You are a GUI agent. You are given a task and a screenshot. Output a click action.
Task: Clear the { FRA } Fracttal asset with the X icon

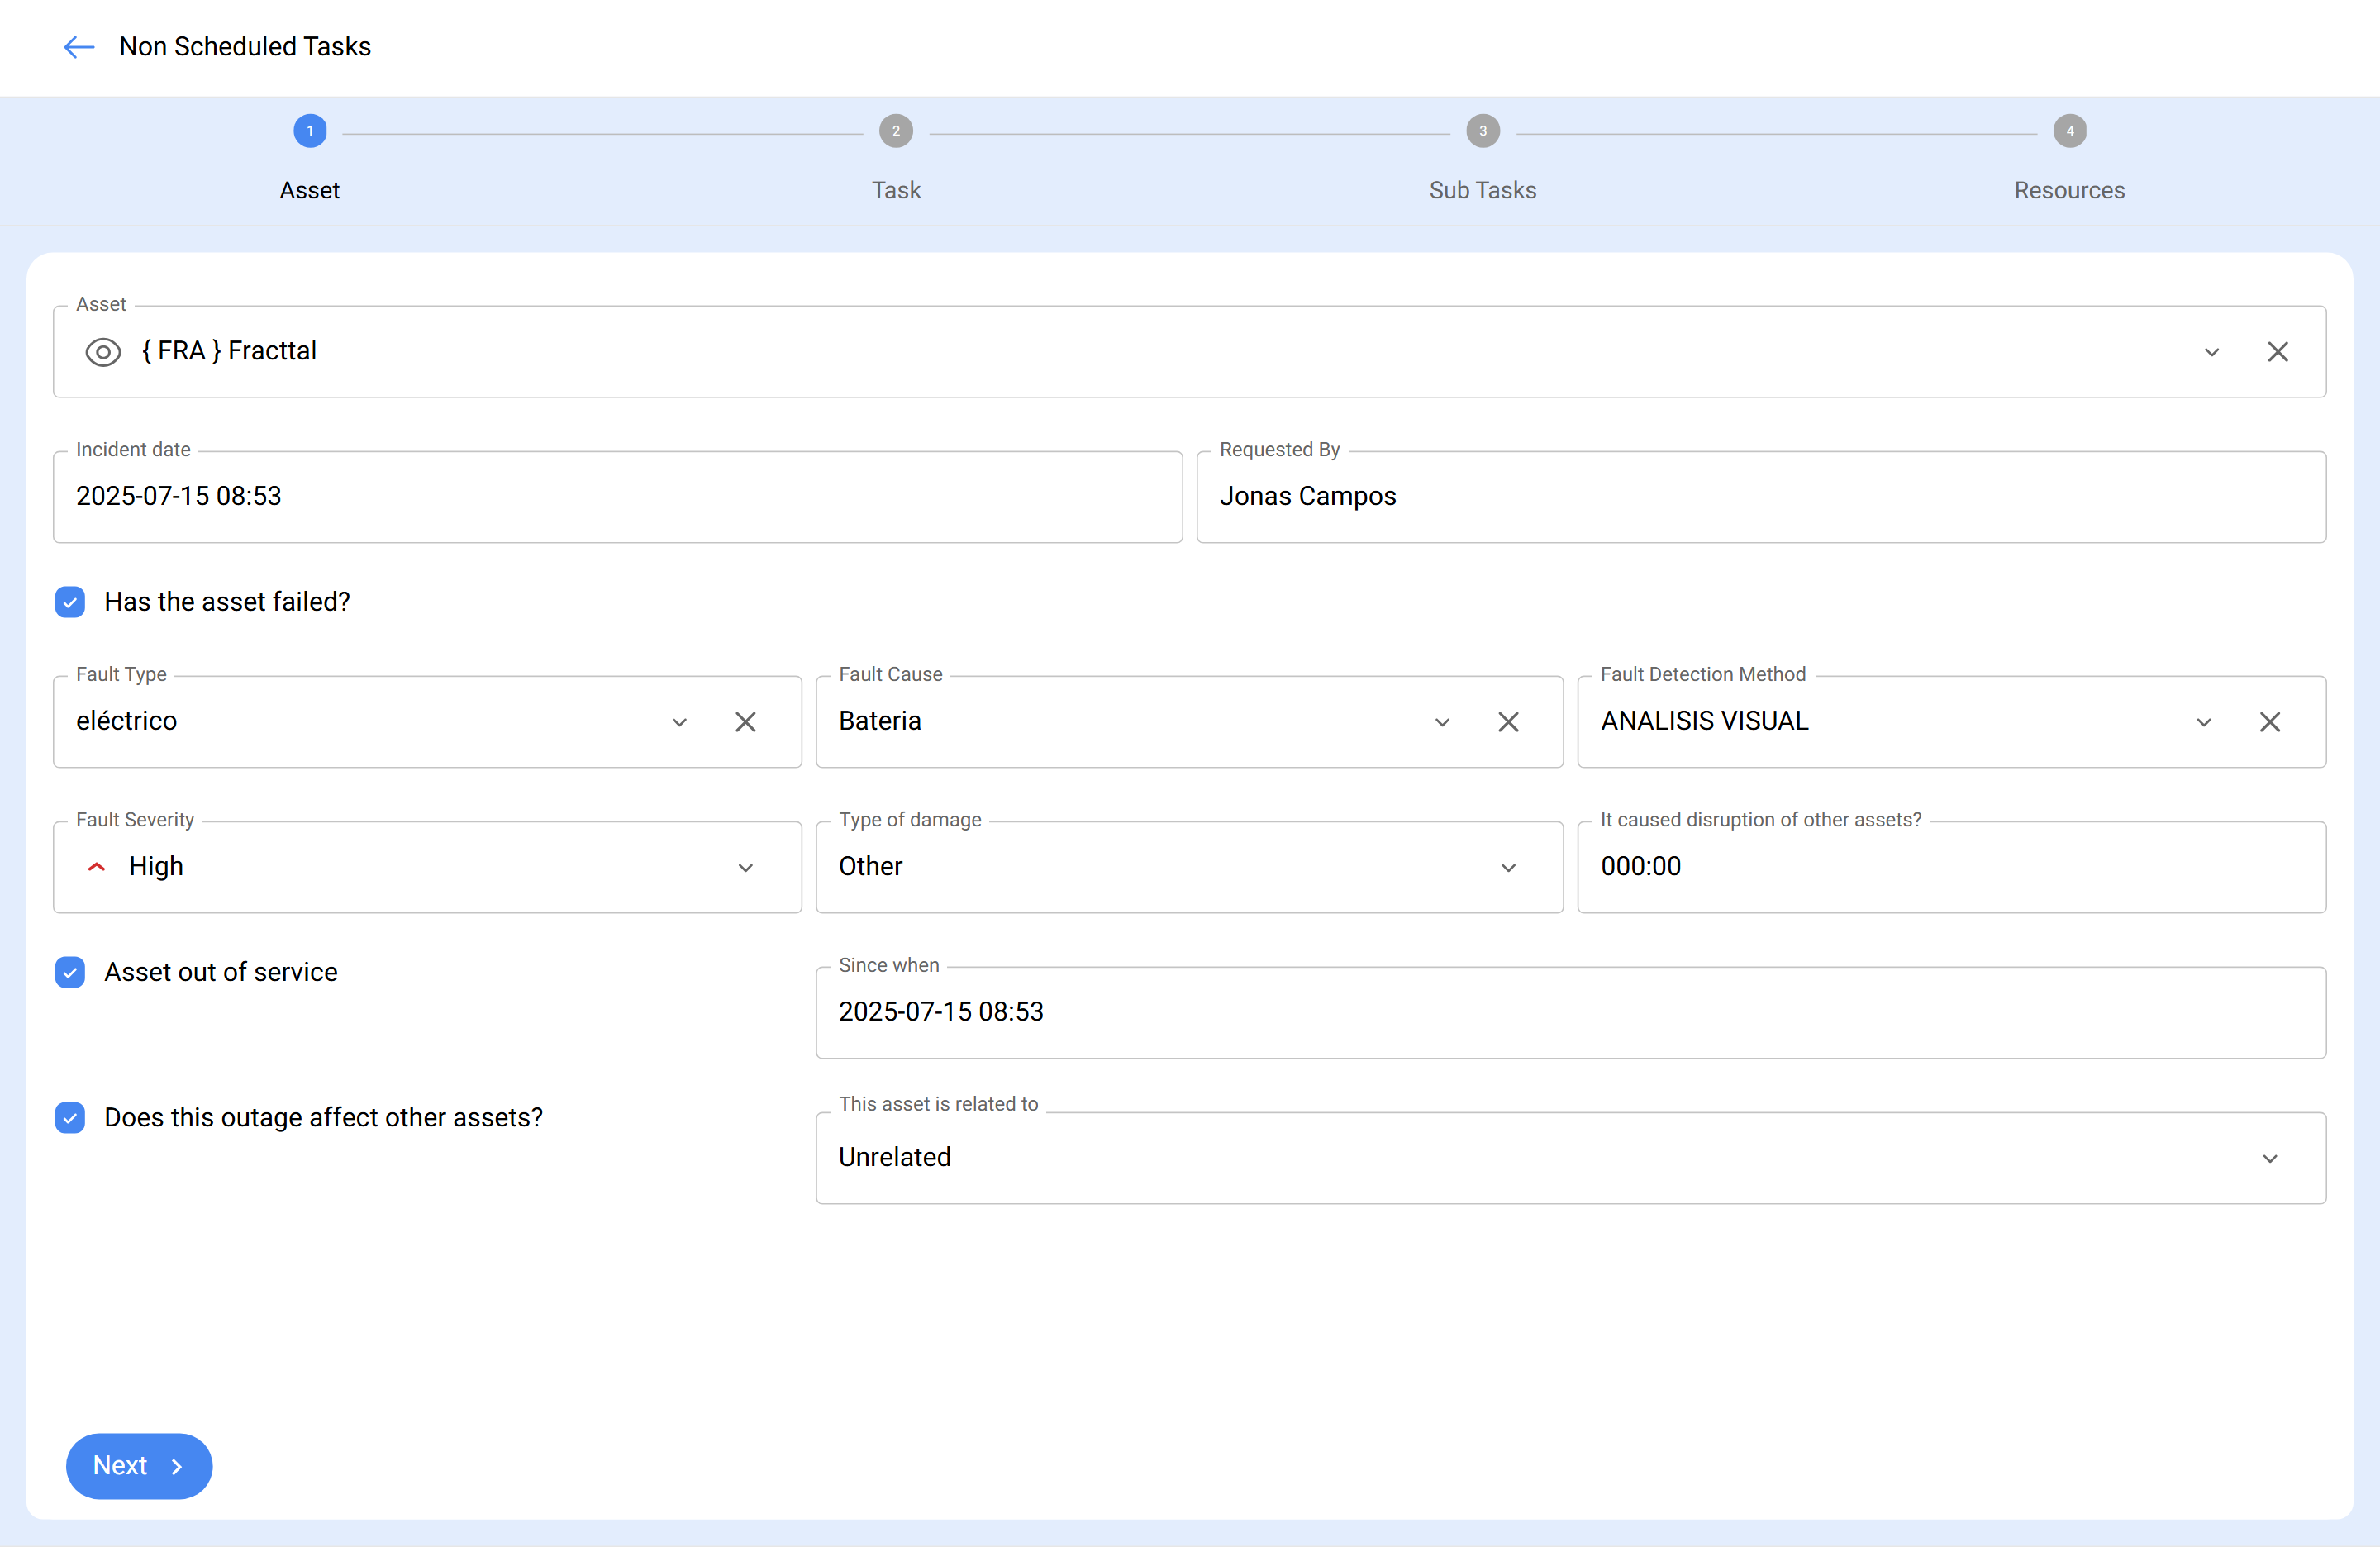pos(2278,352)
